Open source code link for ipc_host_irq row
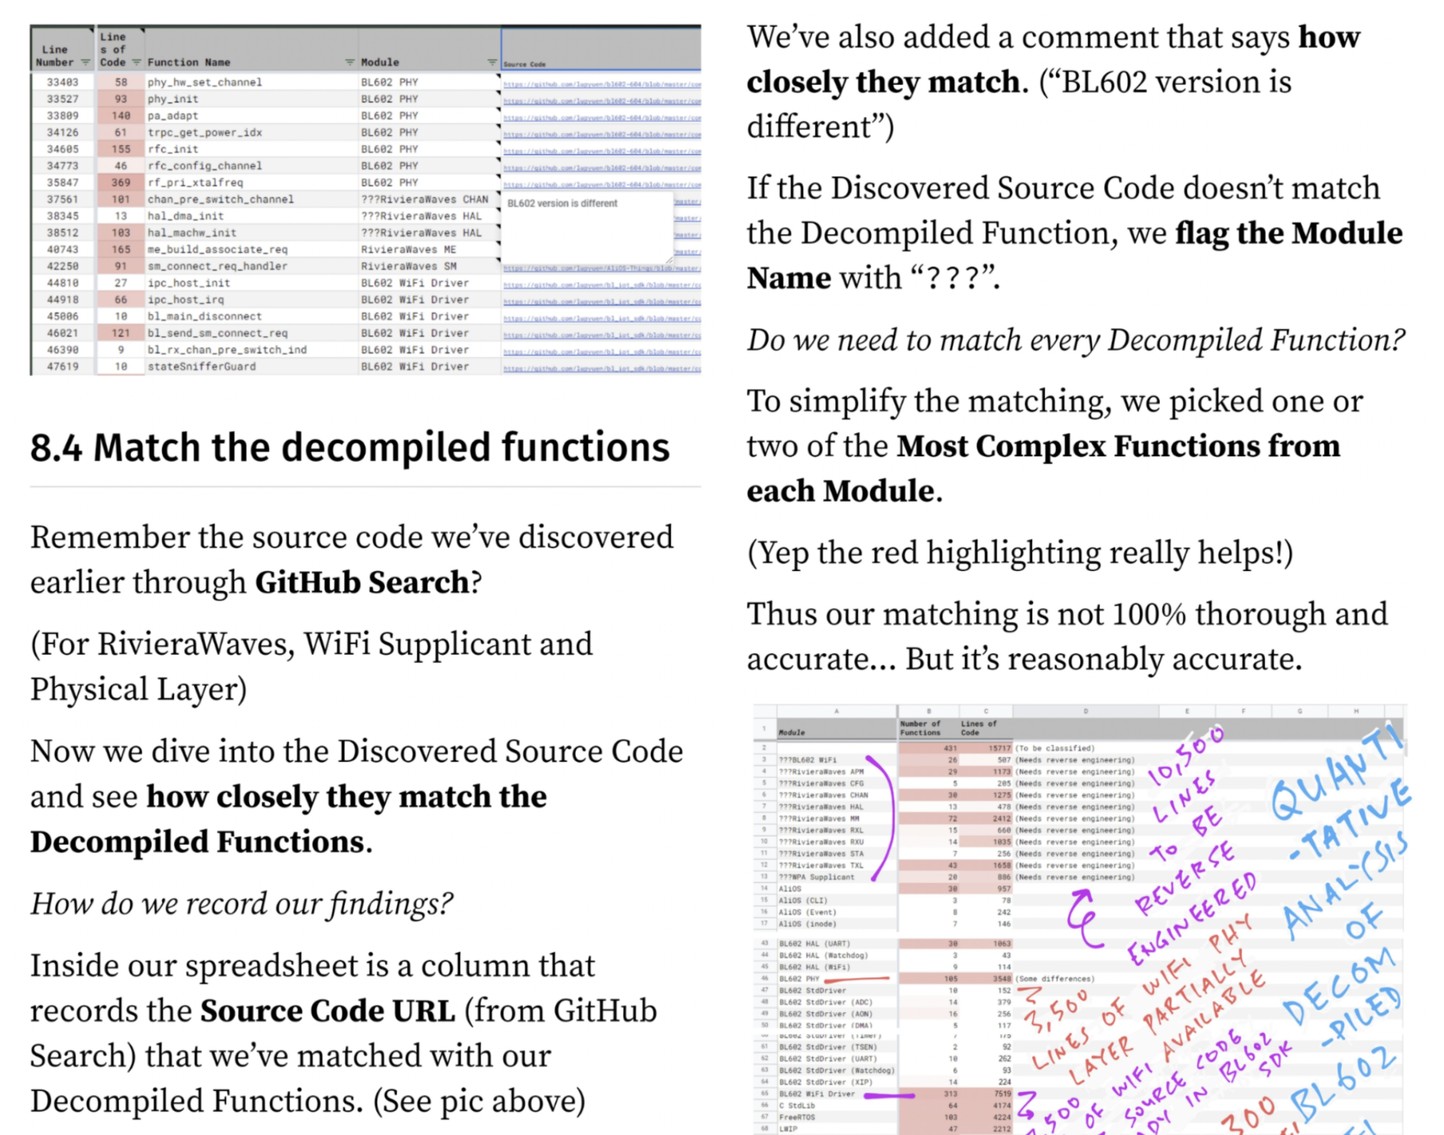1444x1135 pixels. coord(601,301)
